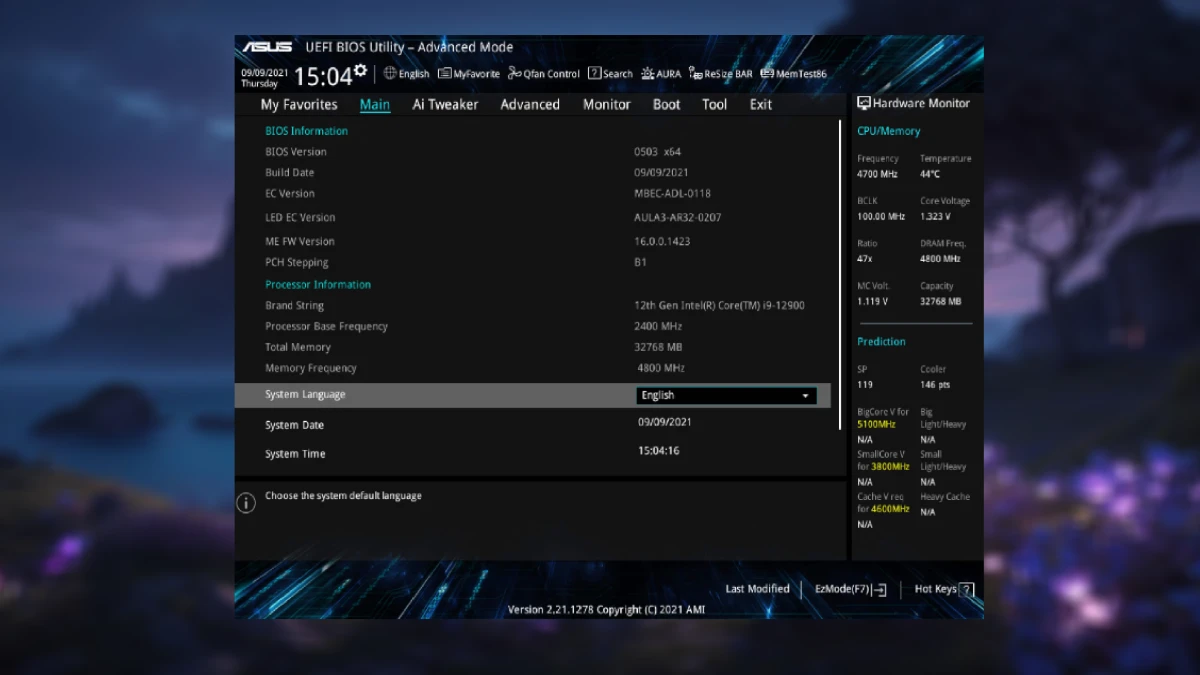Click the 4600MHz Cache prediction
1200x675 pixels.
coord(890,509)
